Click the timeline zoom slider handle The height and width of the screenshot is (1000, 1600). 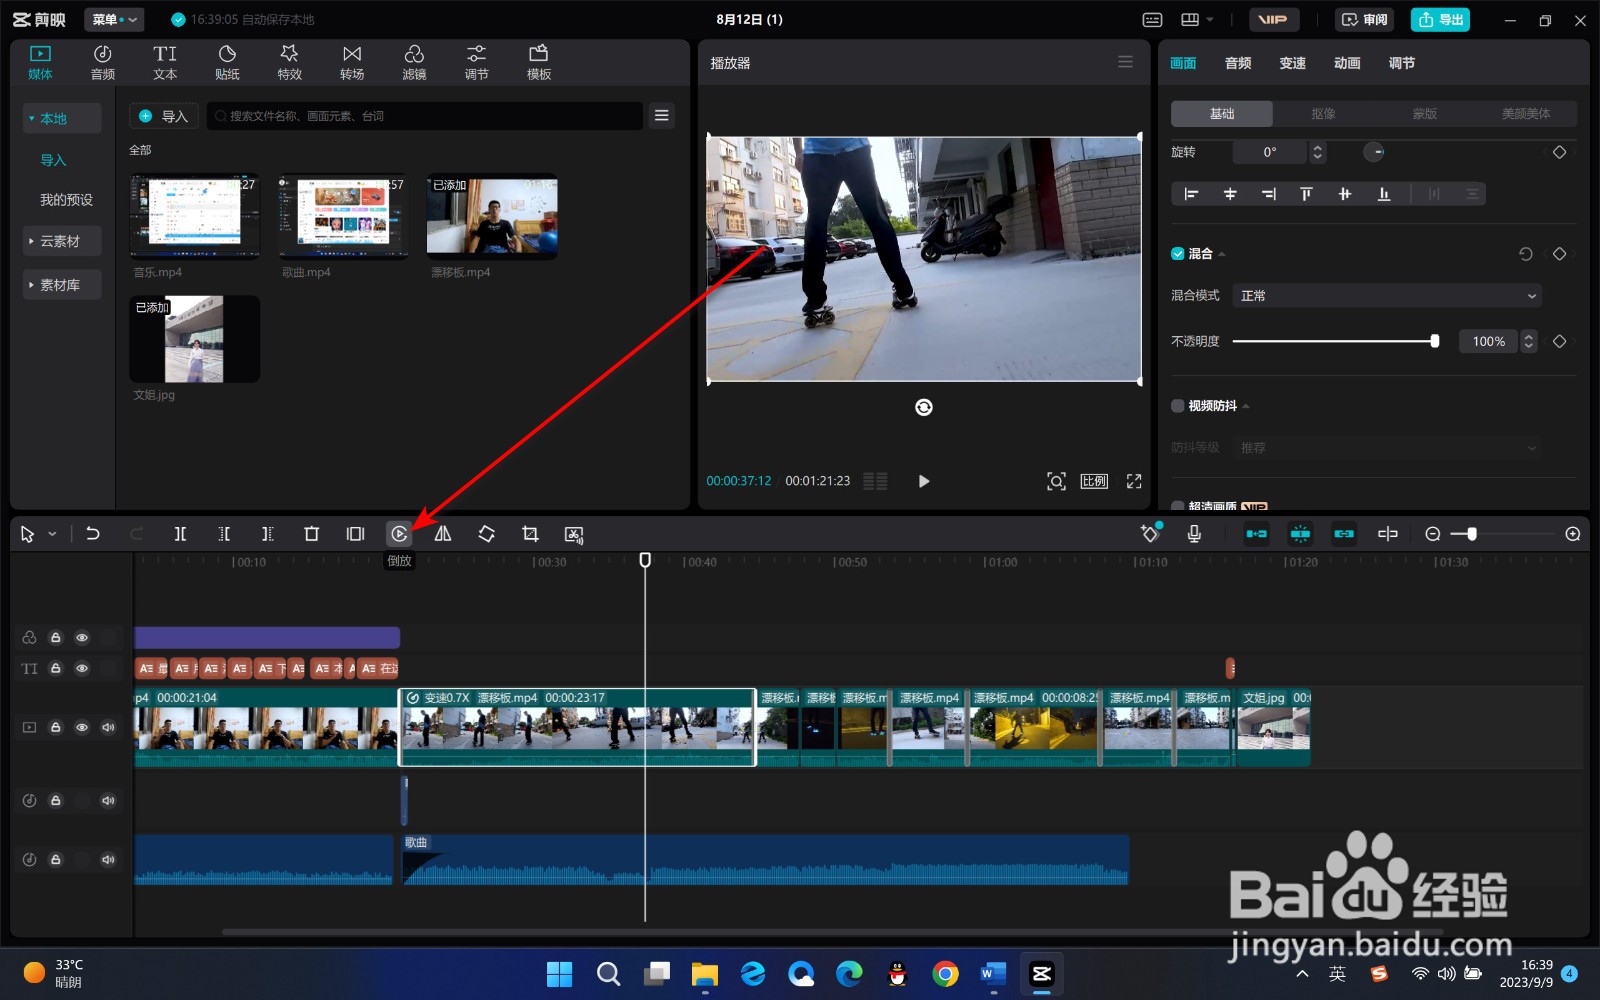pos(1472,534)
